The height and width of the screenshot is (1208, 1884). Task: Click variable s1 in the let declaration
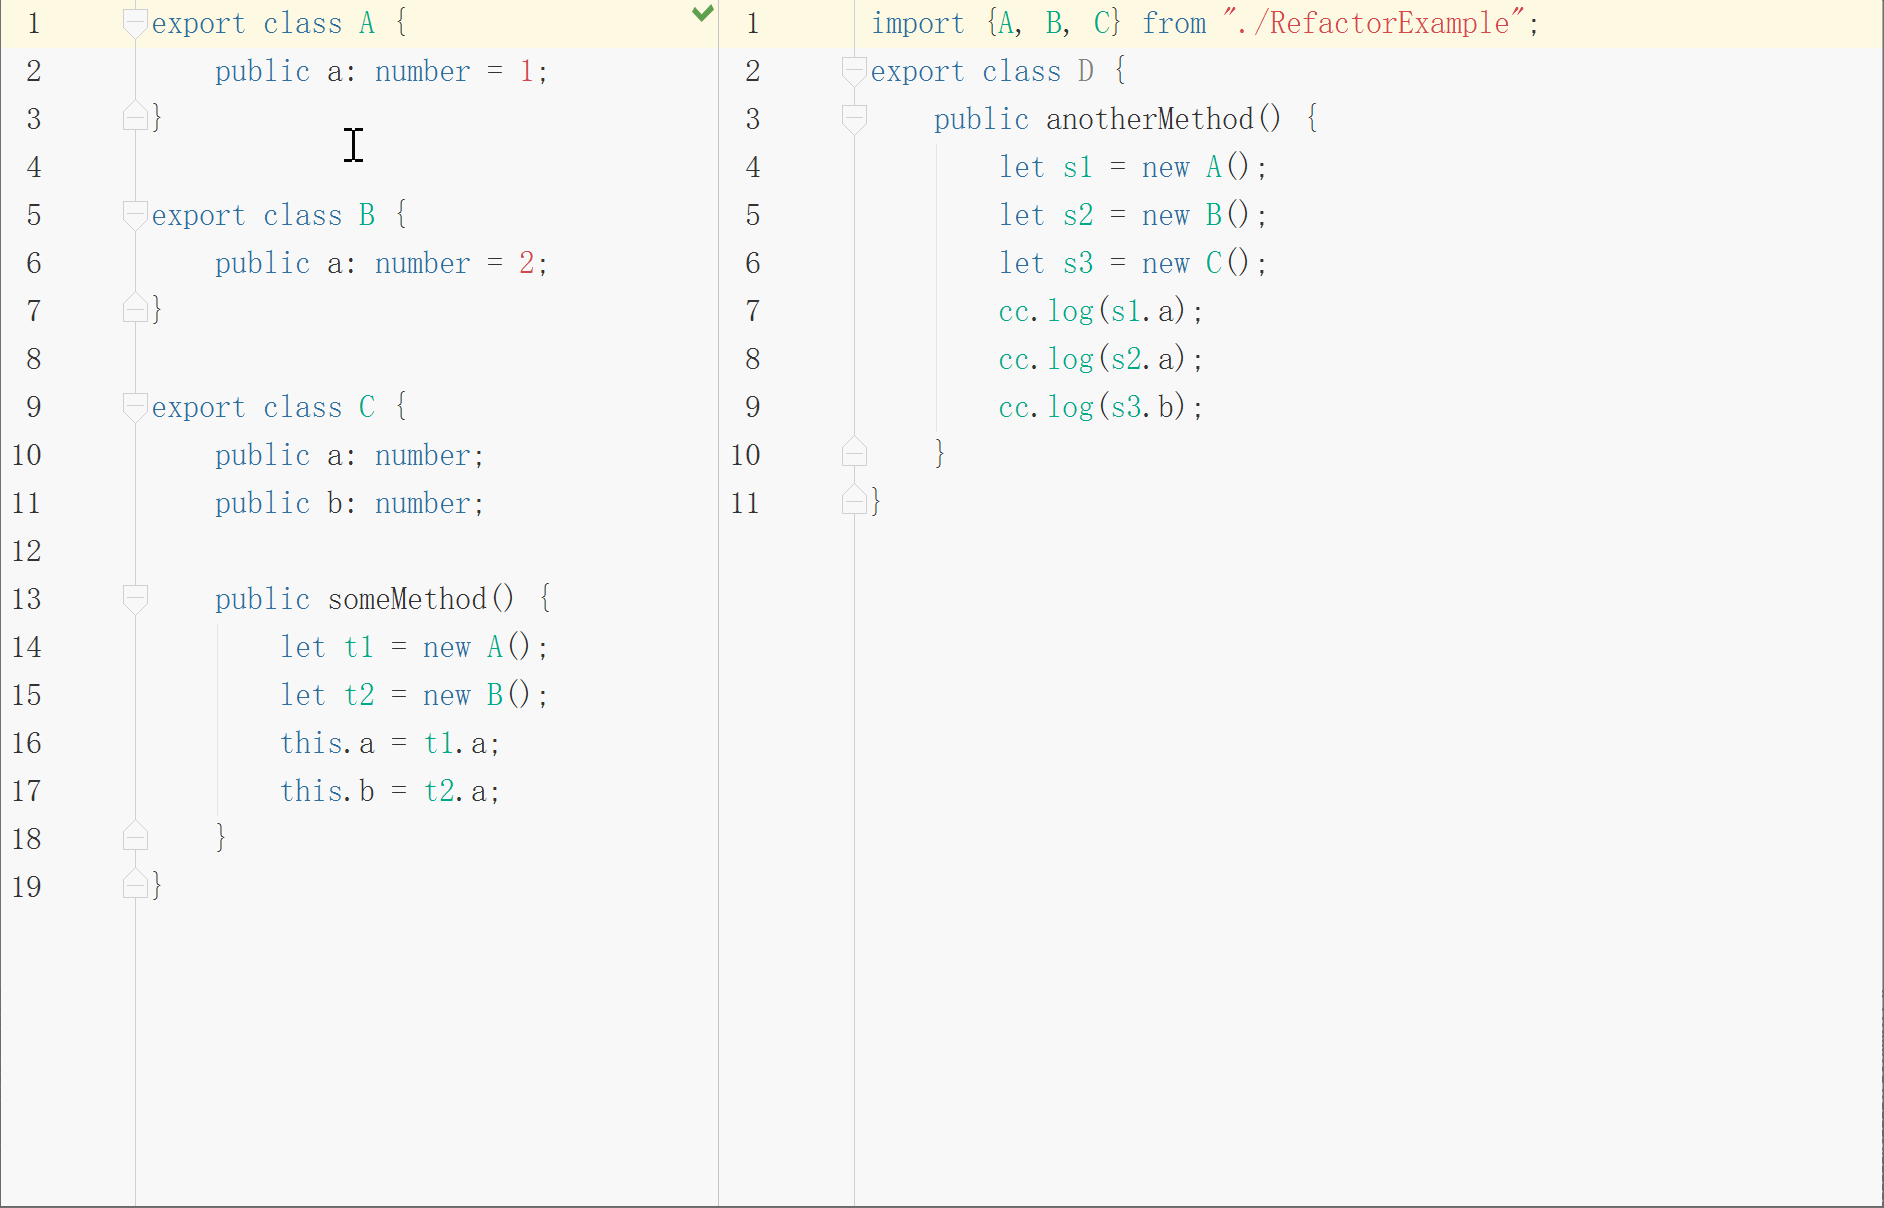(1078, 167)
